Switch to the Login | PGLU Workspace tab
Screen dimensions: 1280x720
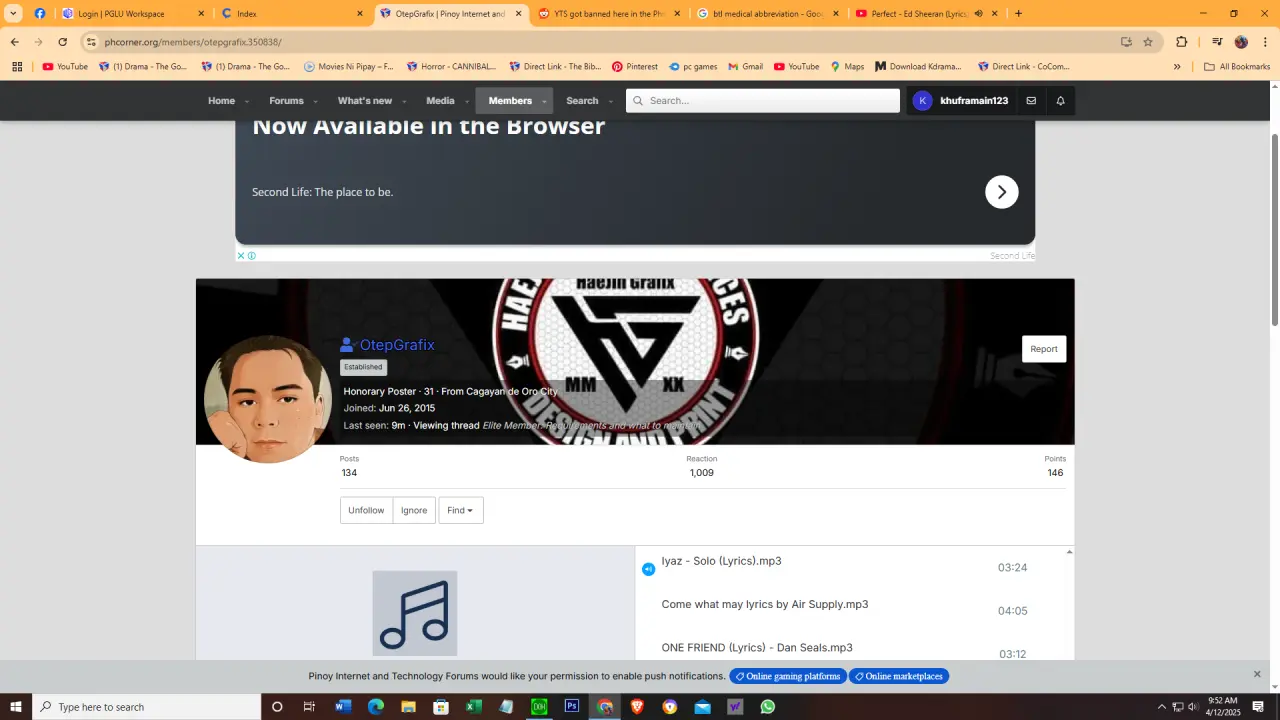(x=131, y=14)
